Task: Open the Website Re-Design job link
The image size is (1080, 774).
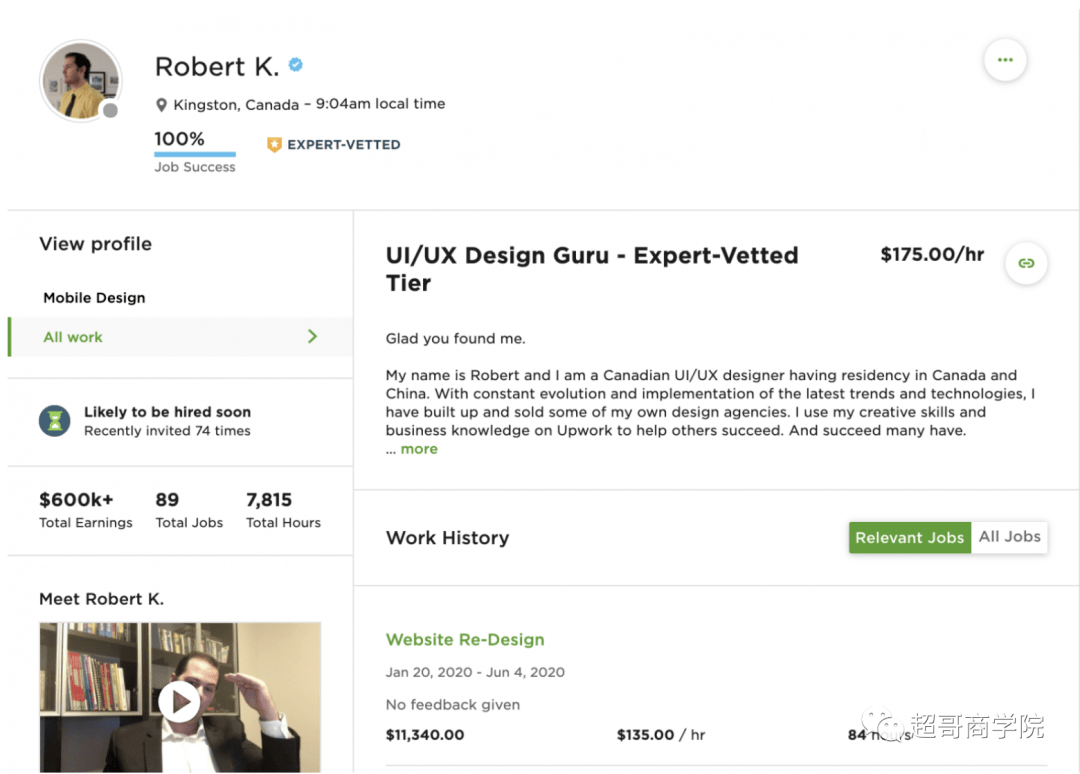Action: pos(465,640)
